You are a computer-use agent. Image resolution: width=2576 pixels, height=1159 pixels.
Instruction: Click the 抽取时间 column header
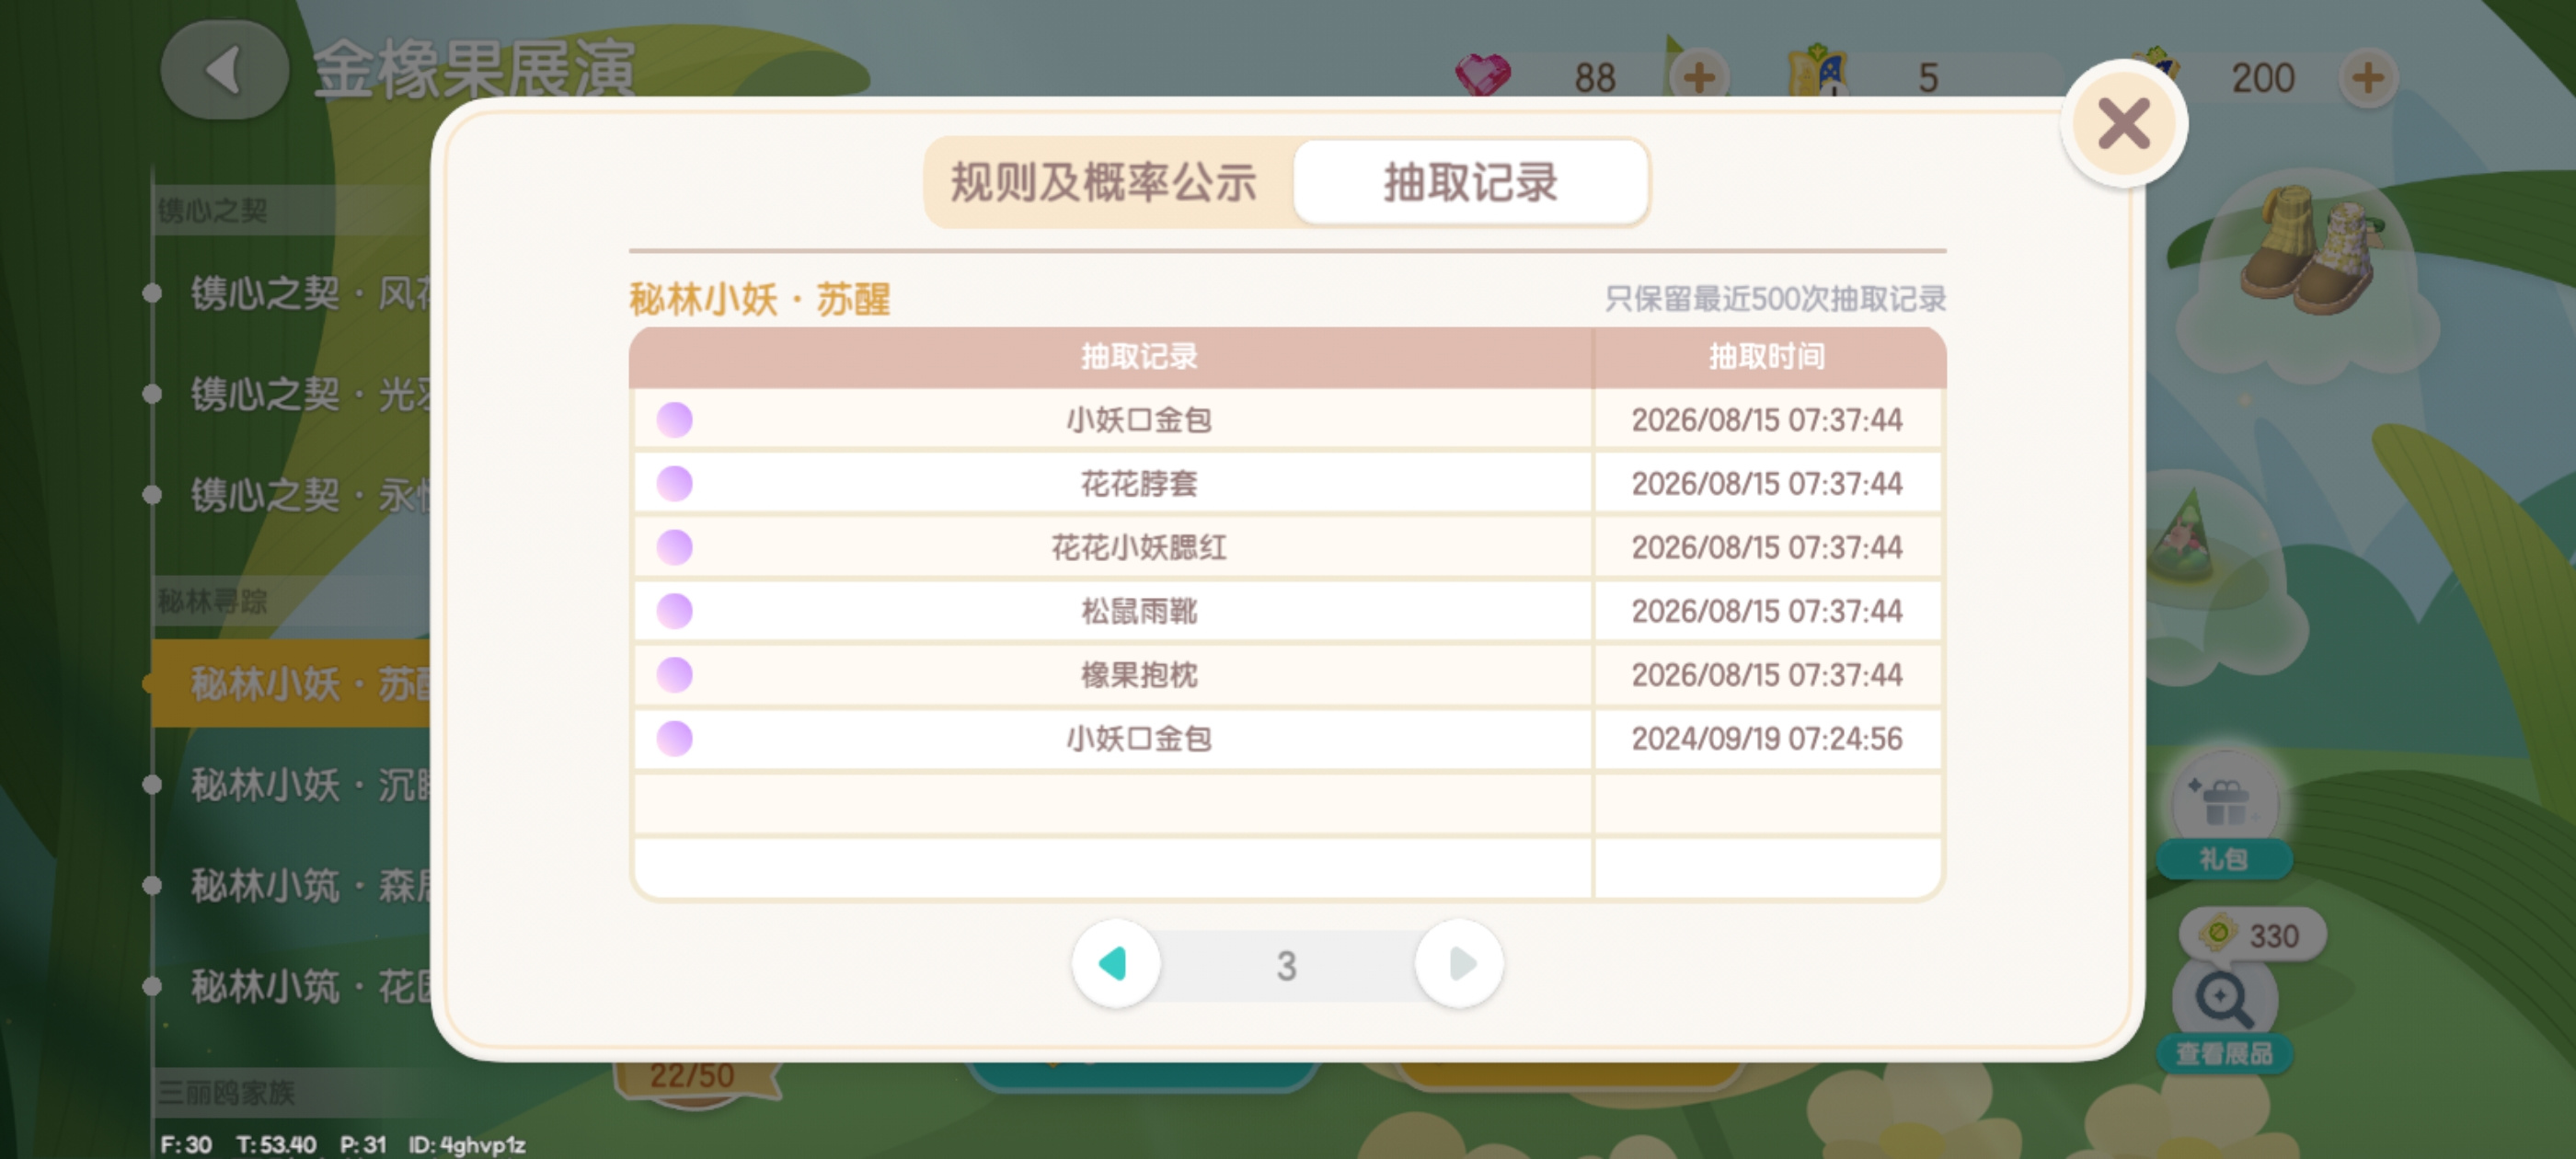click(1767, 356)
